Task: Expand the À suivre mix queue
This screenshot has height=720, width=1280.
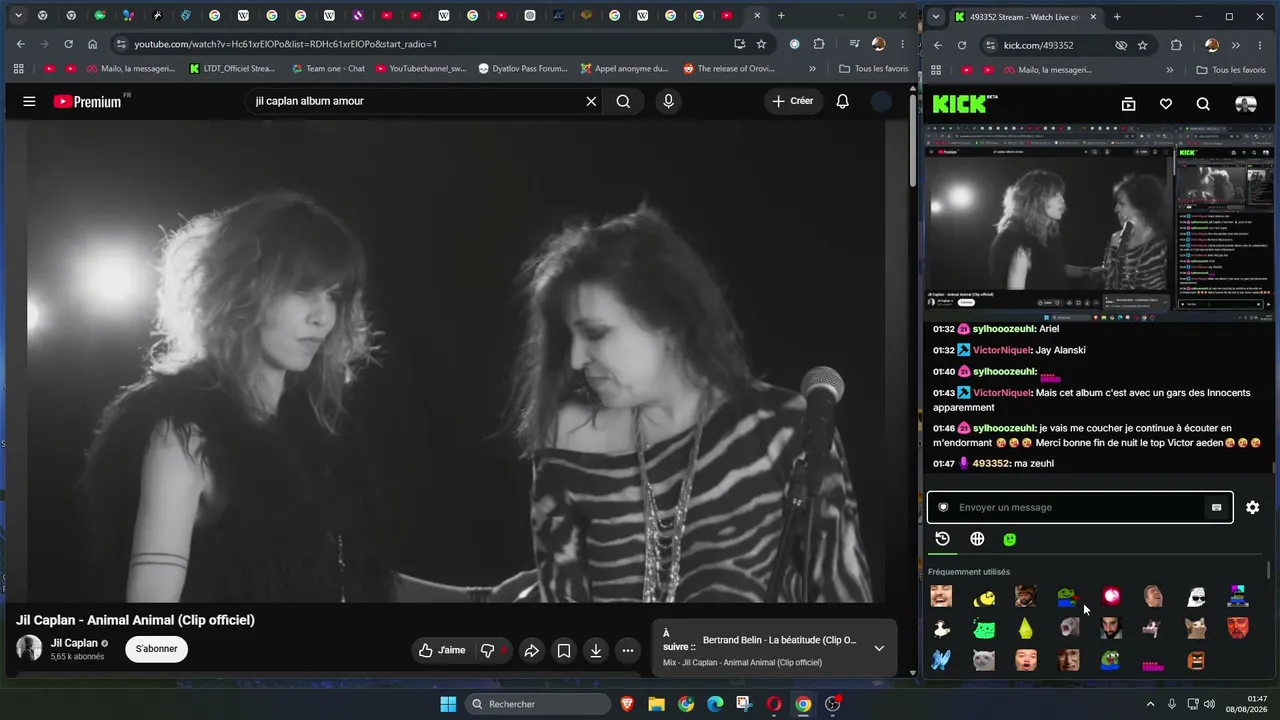Action: point(879,648)
